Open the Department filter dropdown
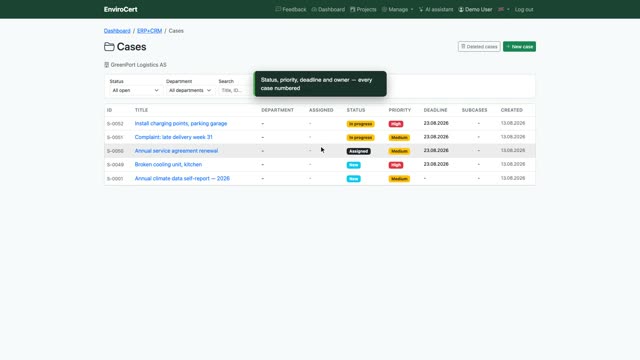Viewport: 640px width, 360px height. click(190, 90)
